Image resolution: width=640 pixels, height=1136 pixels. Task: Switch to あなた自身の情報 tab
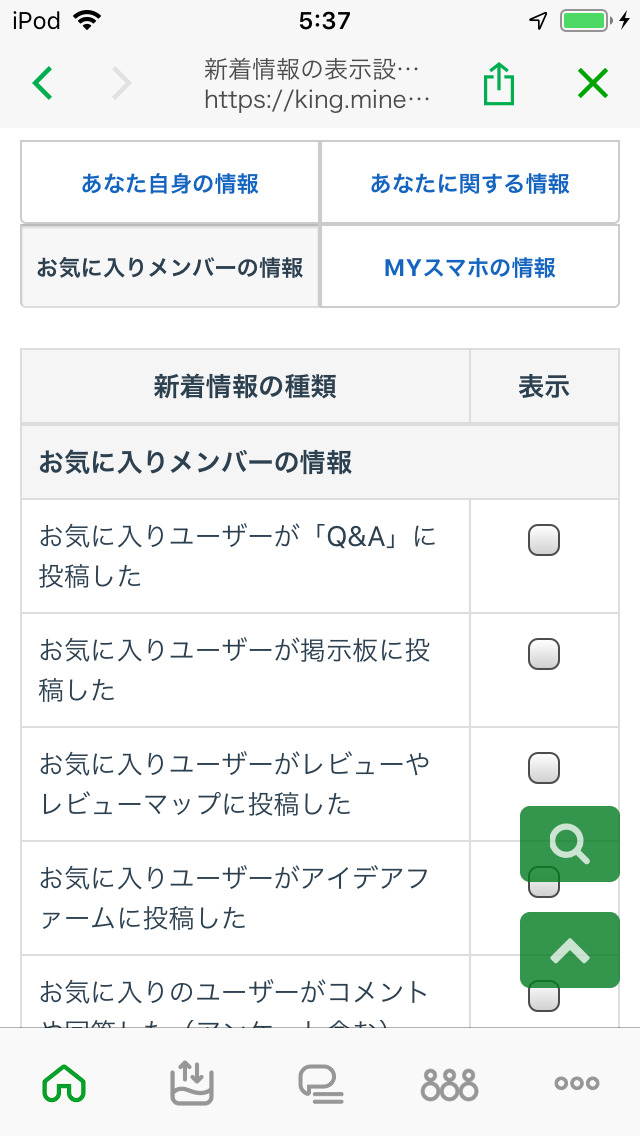170,183
